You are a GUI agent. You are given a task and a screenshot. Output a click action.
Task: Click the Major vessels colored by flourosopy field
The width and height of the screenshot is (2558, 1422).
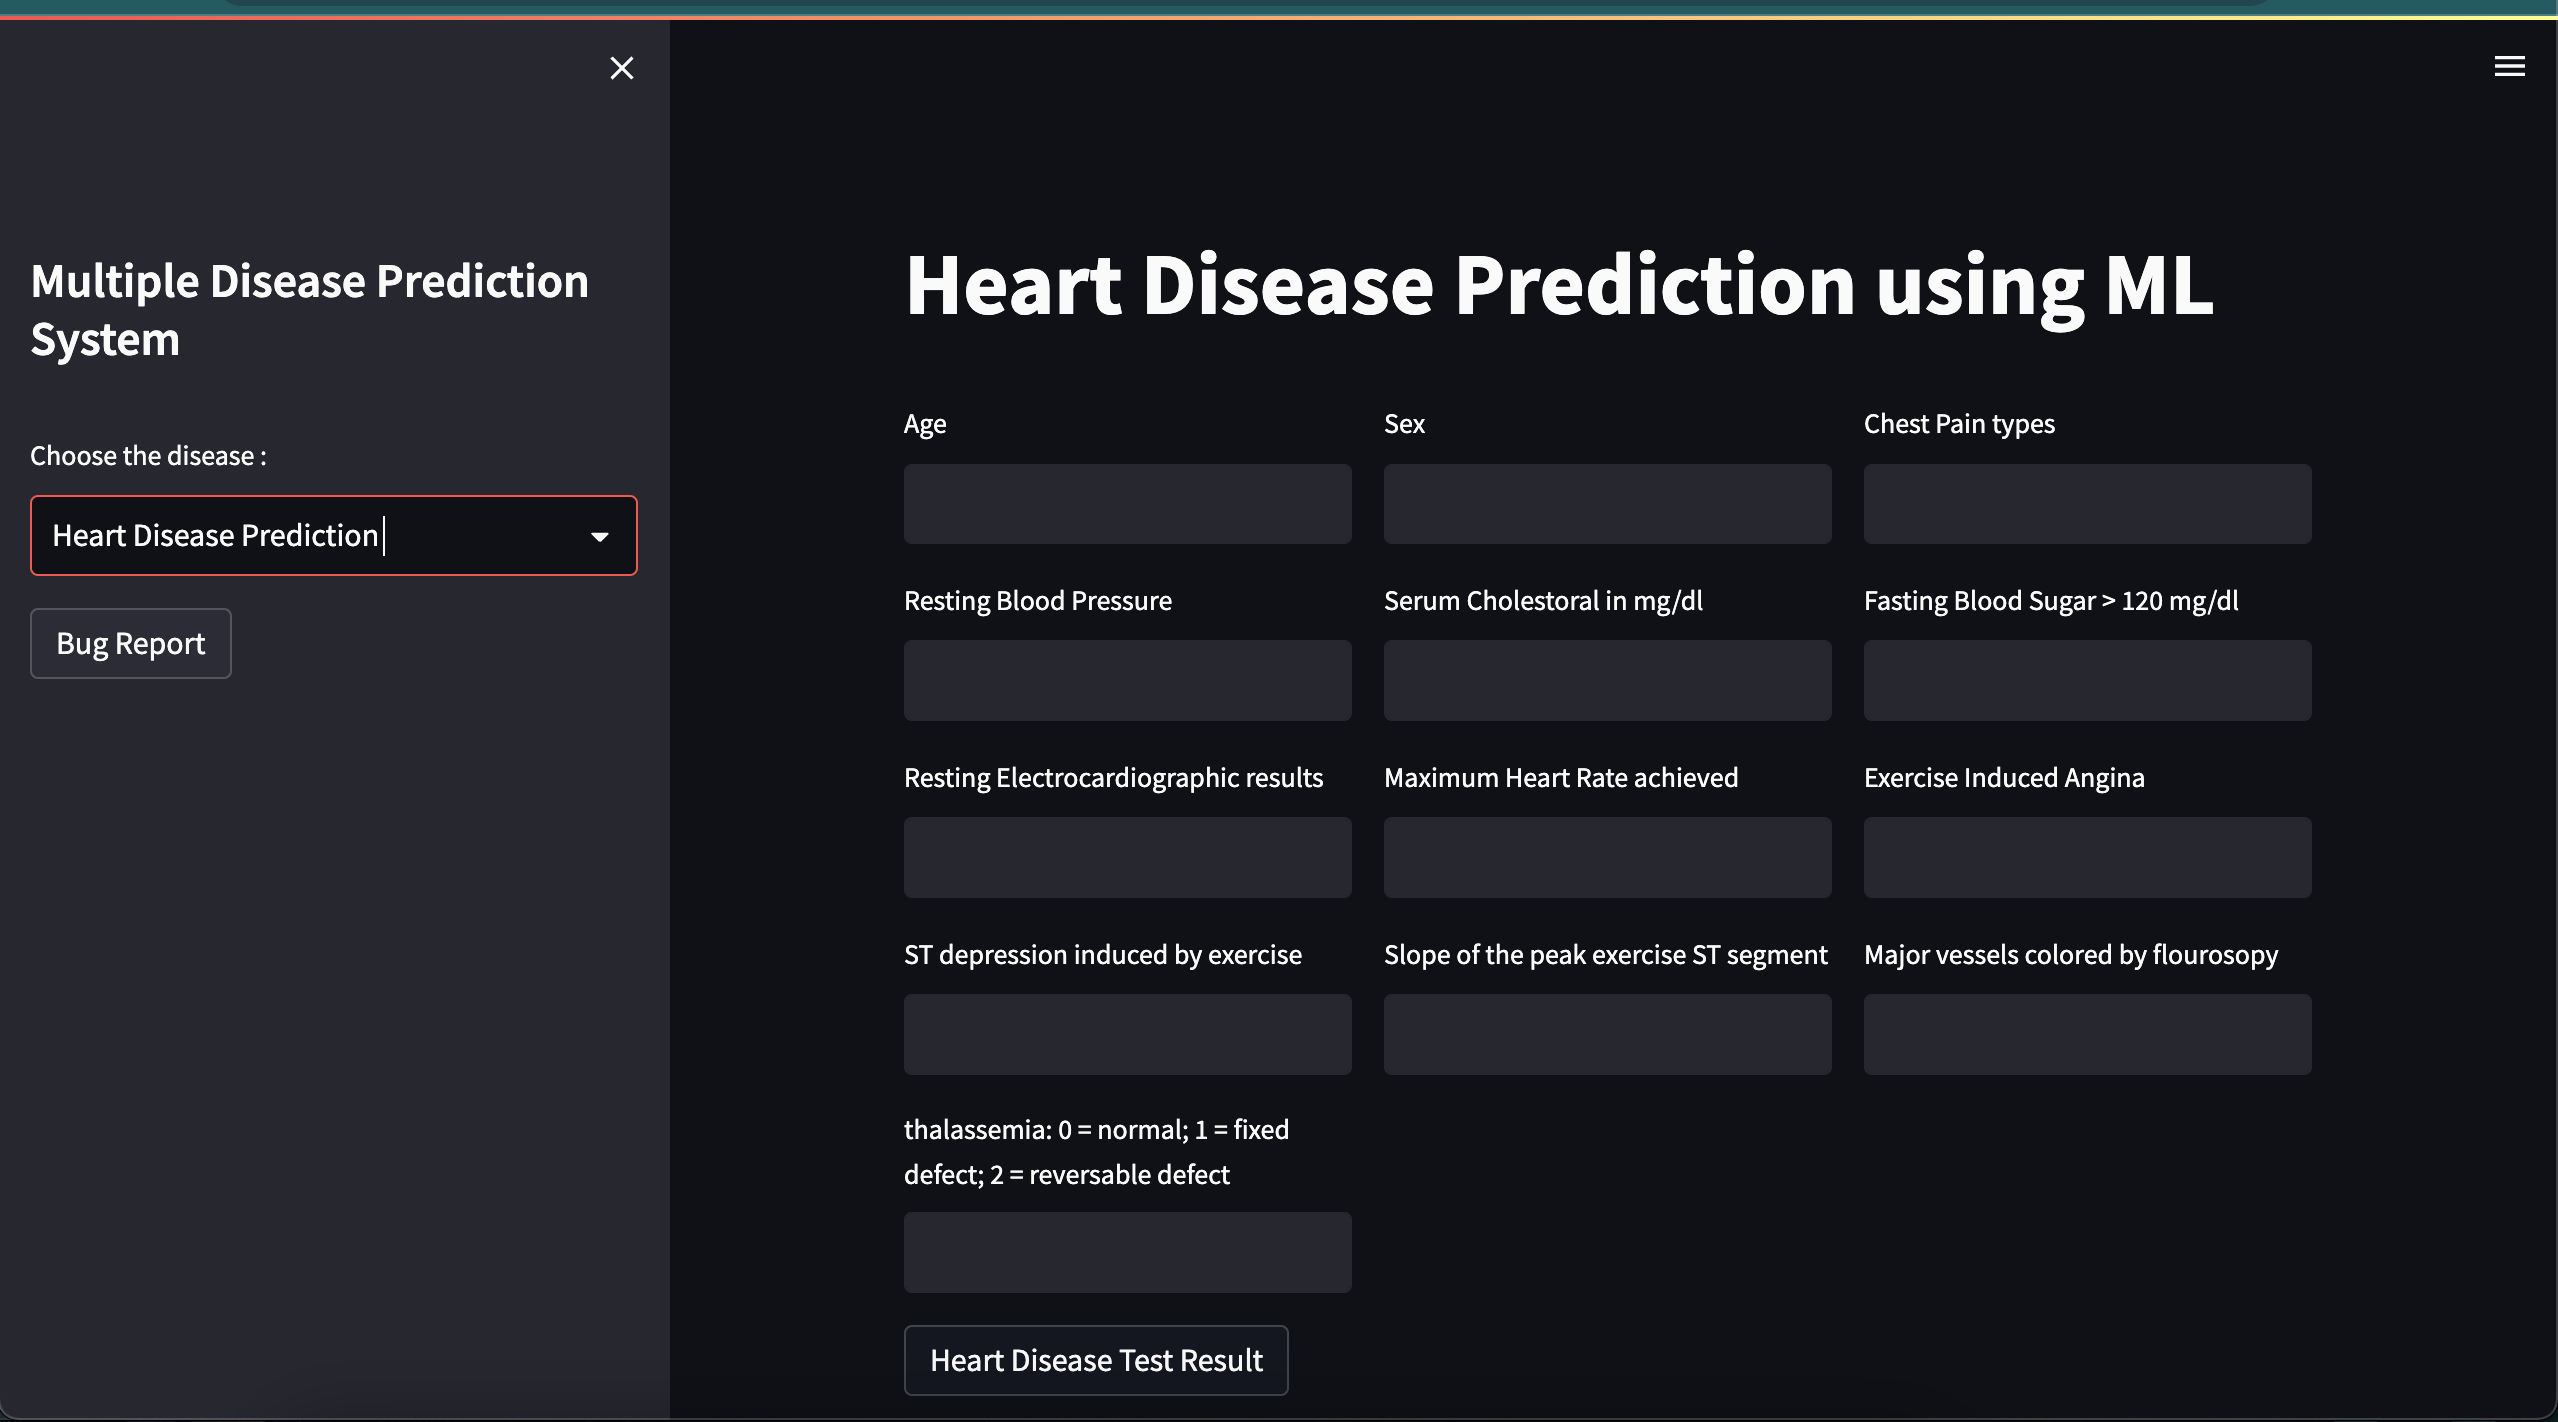point(2086,1034)
